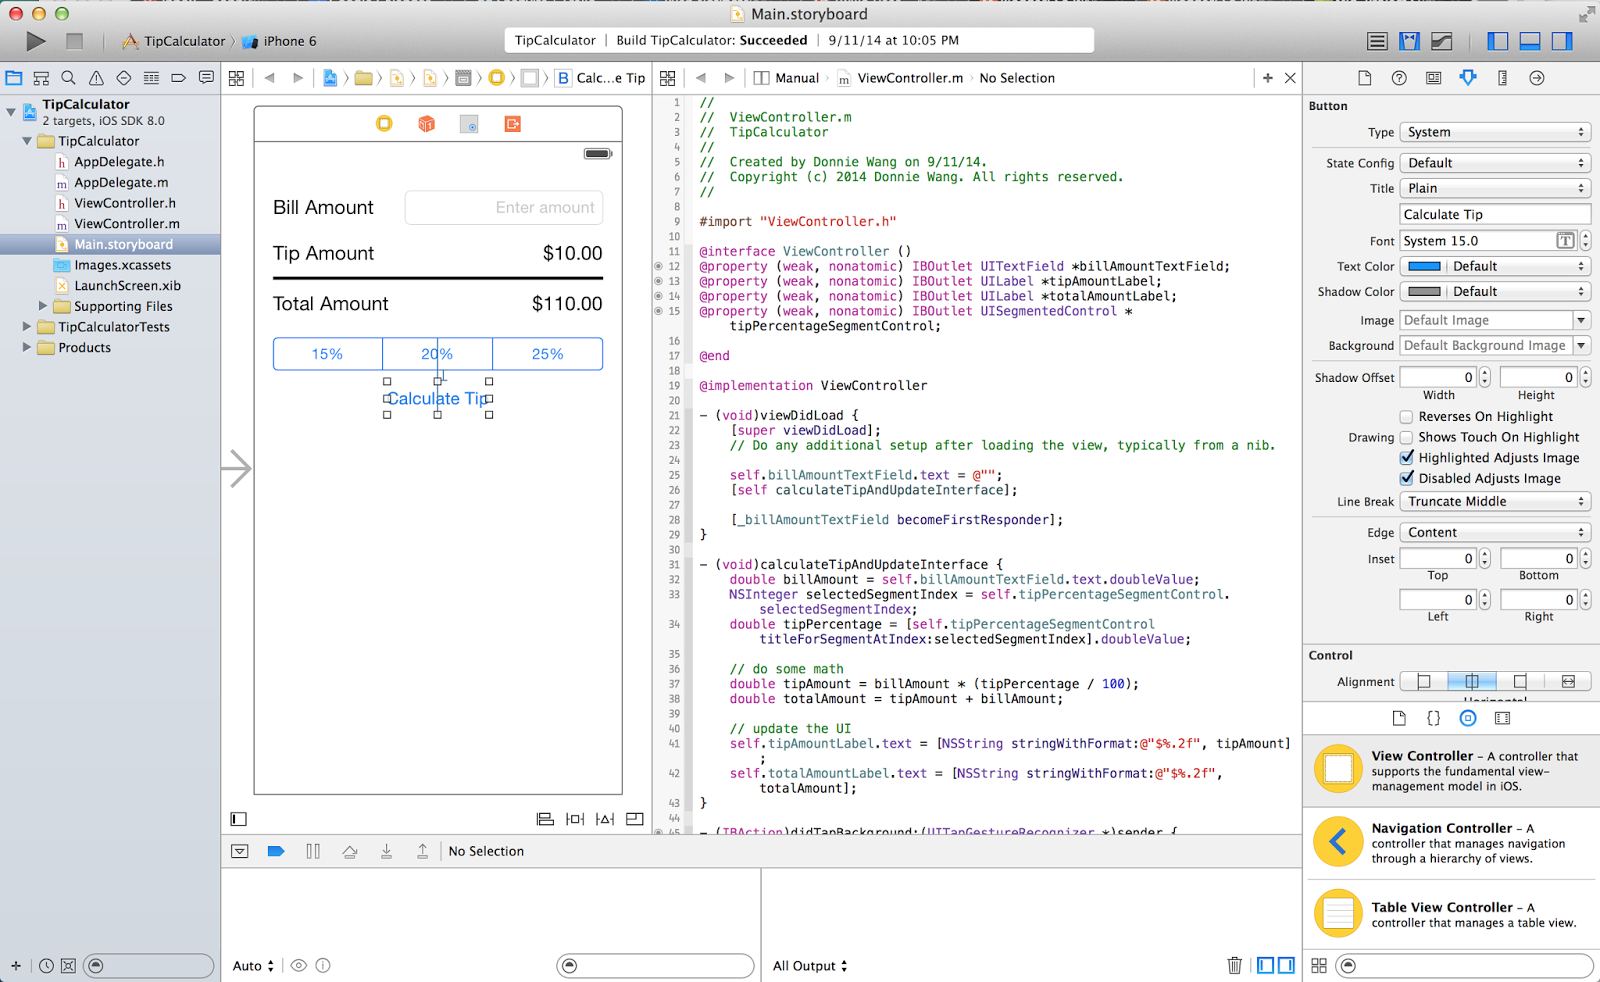Enable Reverses On Highlight checkbox
1600x982 pixels.
pos(1406,417)
